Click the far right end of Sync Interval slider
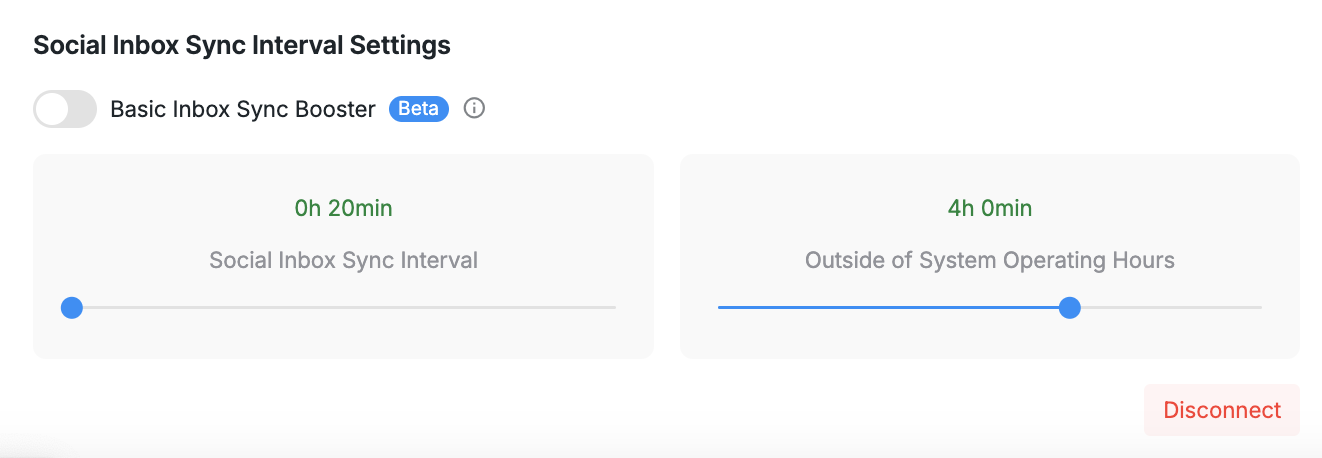The image size is (1322, 458). (613, 308)
